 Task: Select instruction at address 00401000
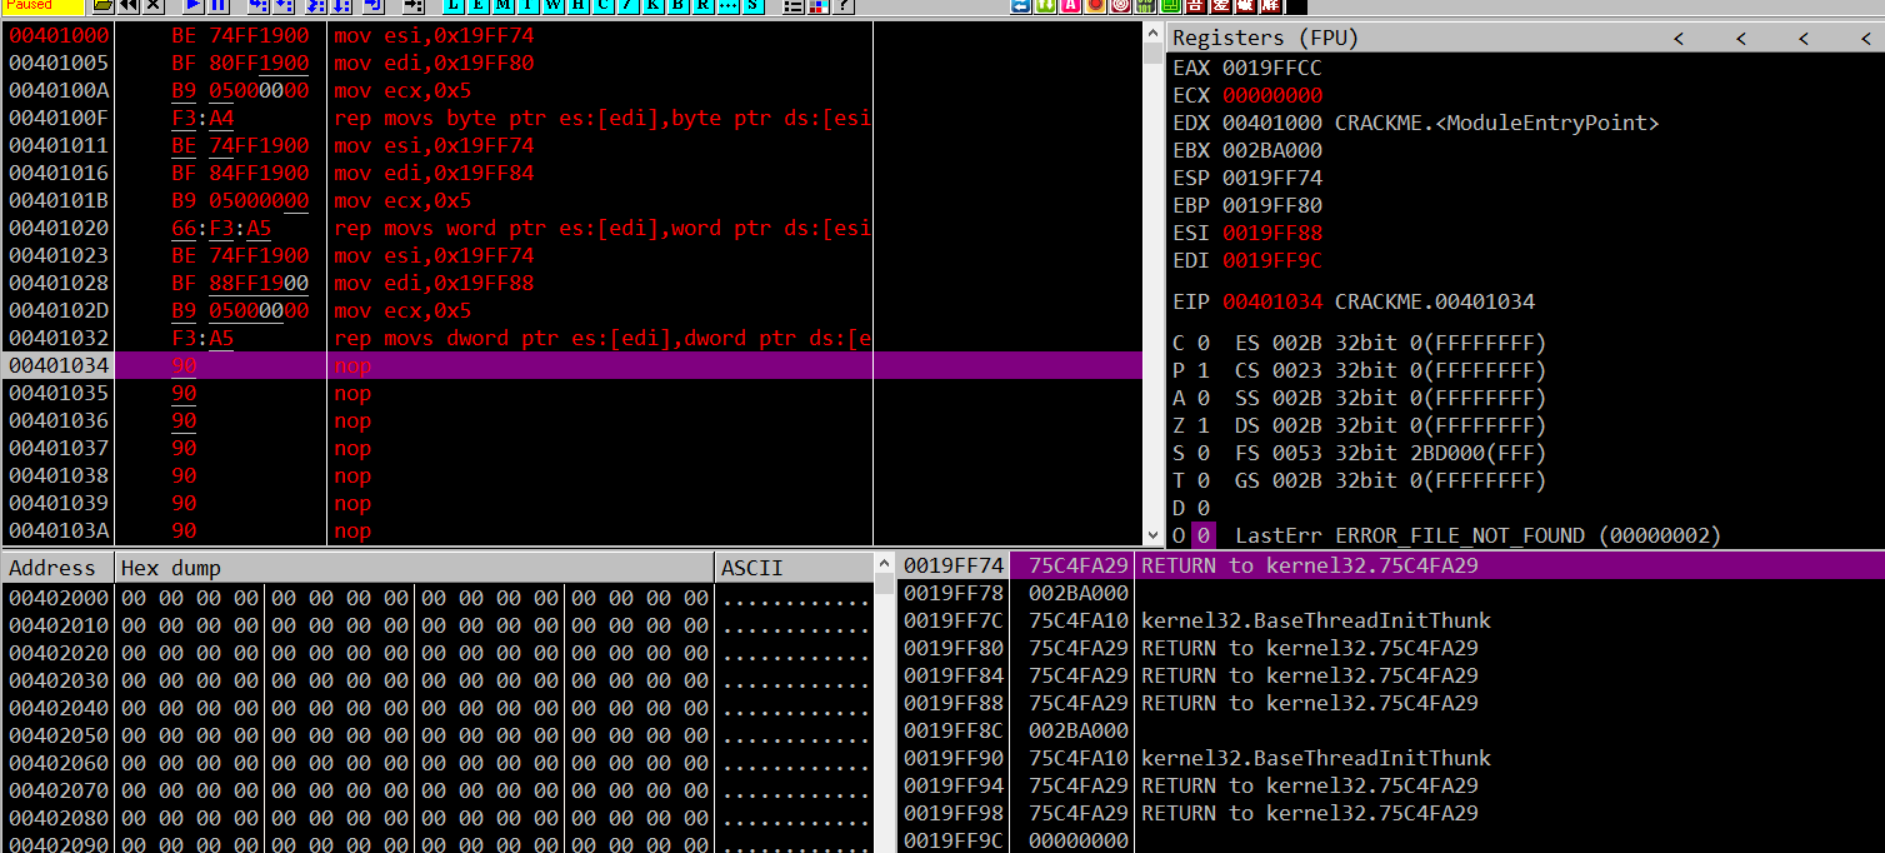point(572,36)
